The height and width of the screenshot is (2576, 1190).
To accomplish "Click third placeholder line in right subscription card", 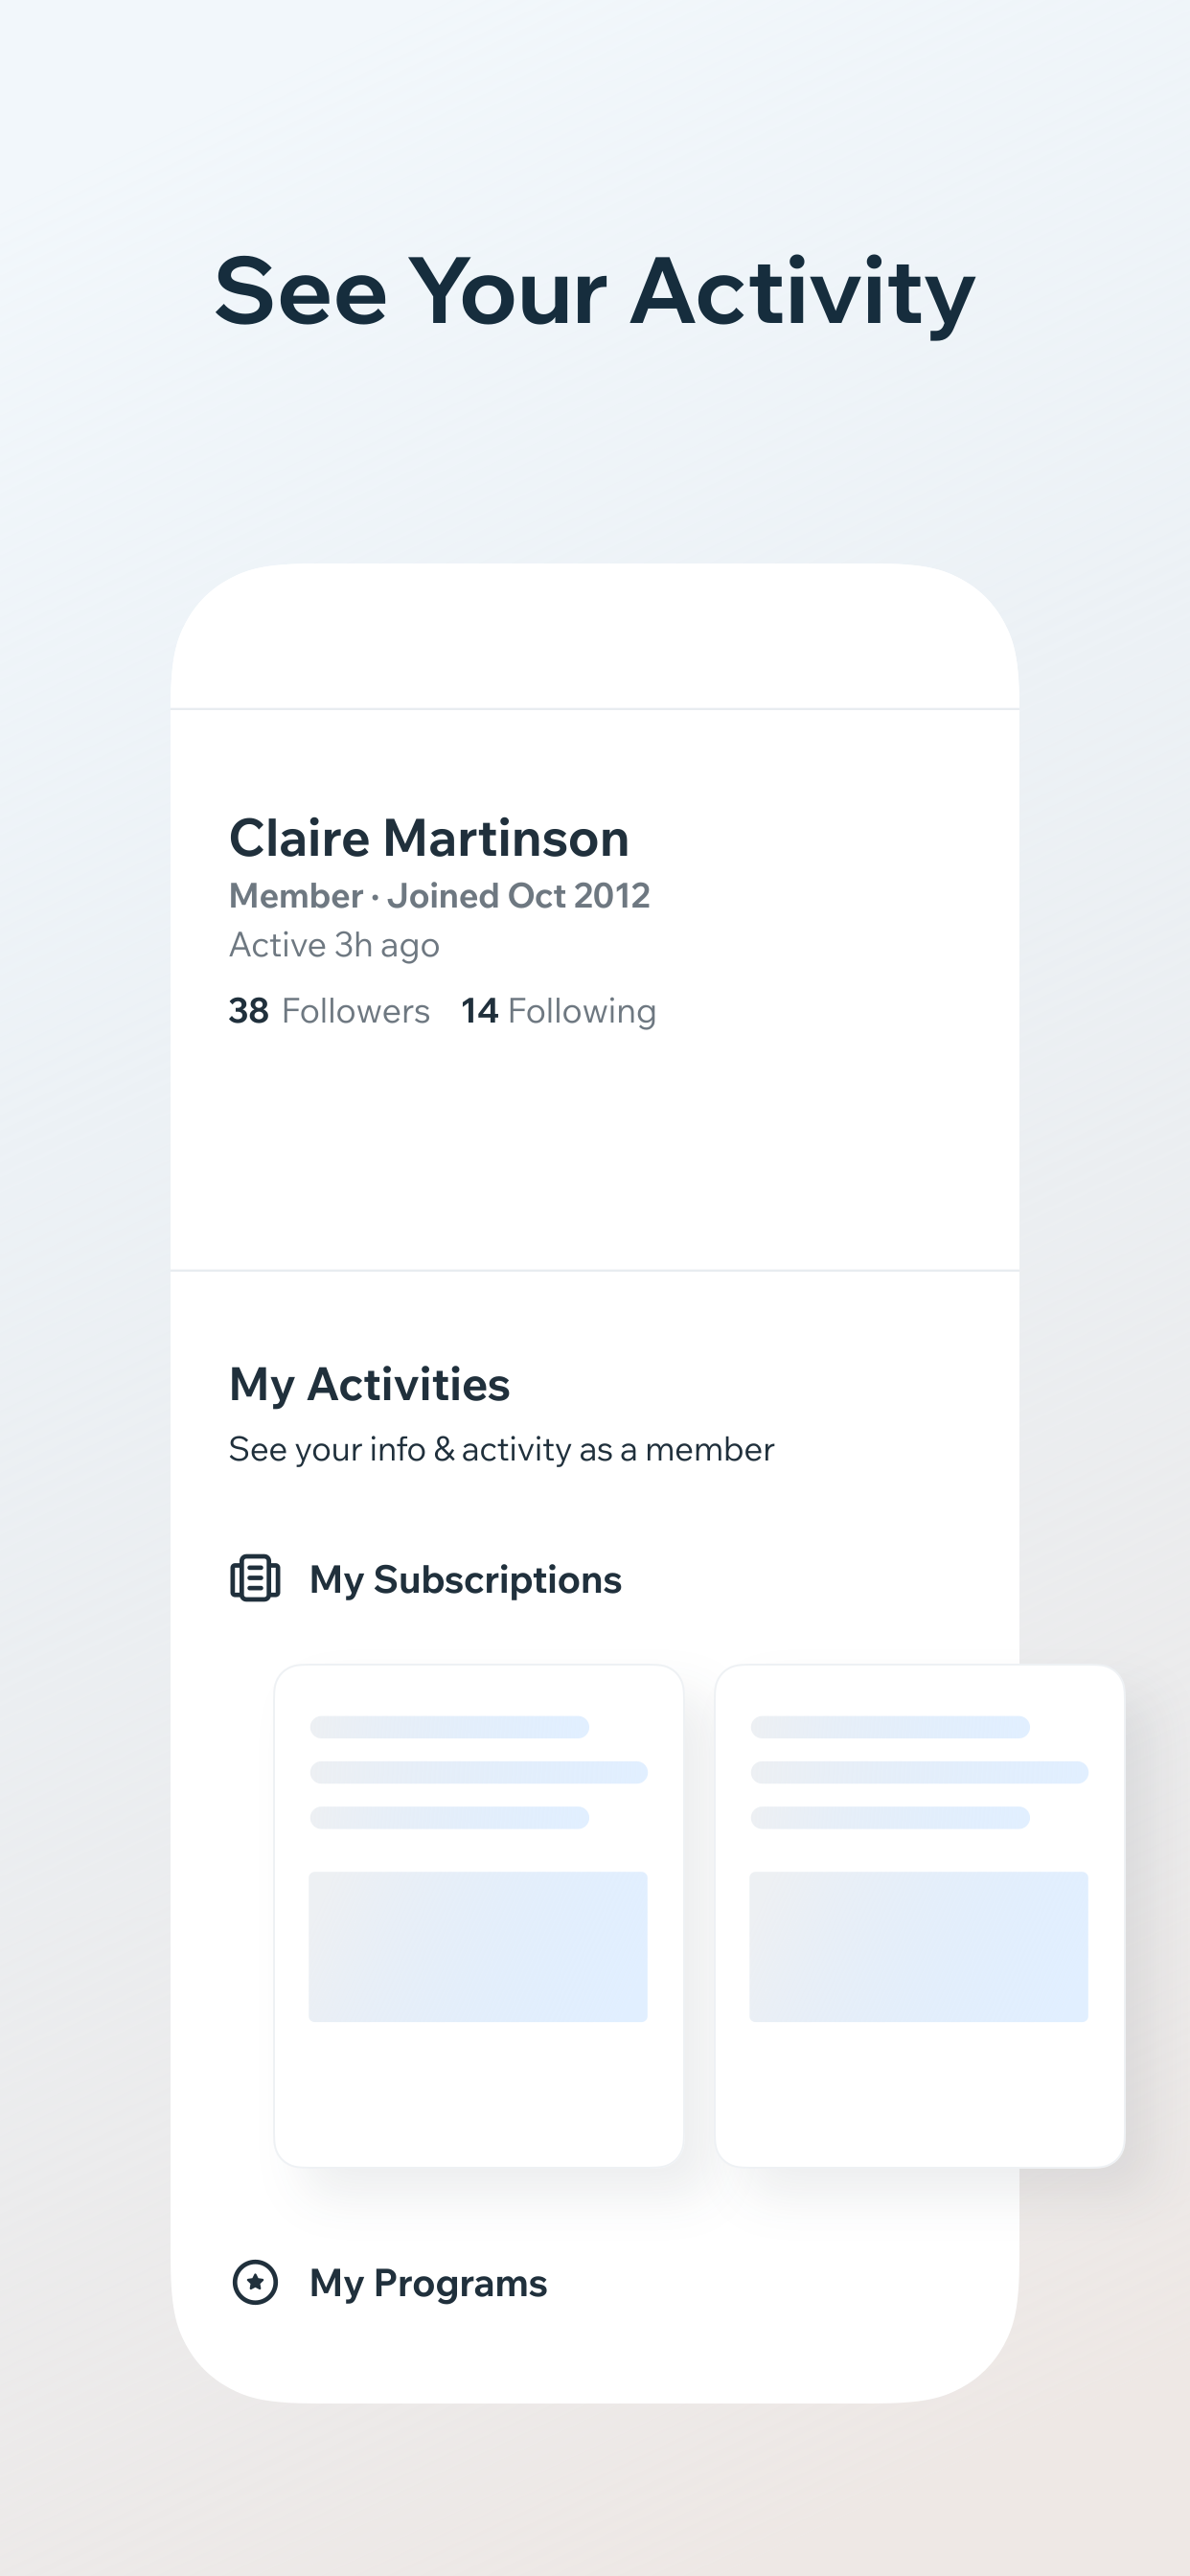I will pos(890,1817).
